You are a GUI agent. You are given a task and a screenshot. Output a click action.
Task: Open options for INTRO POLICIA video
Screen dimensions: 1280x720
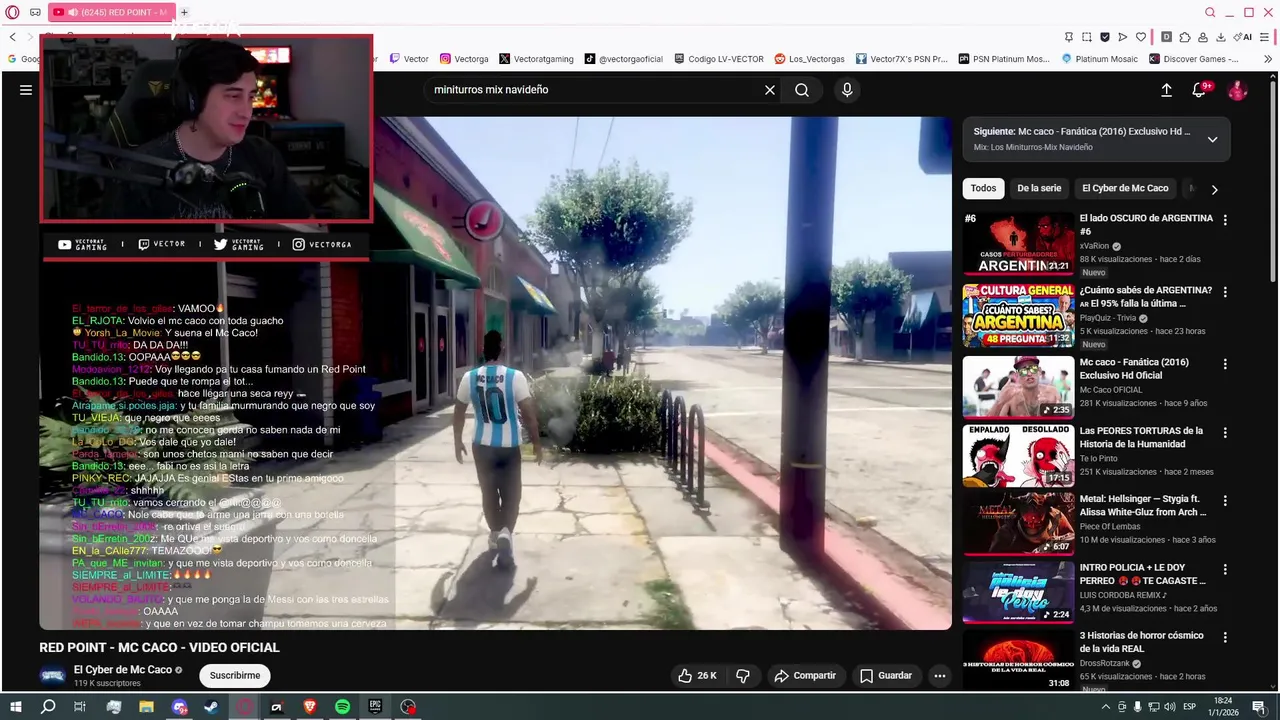1225,569
